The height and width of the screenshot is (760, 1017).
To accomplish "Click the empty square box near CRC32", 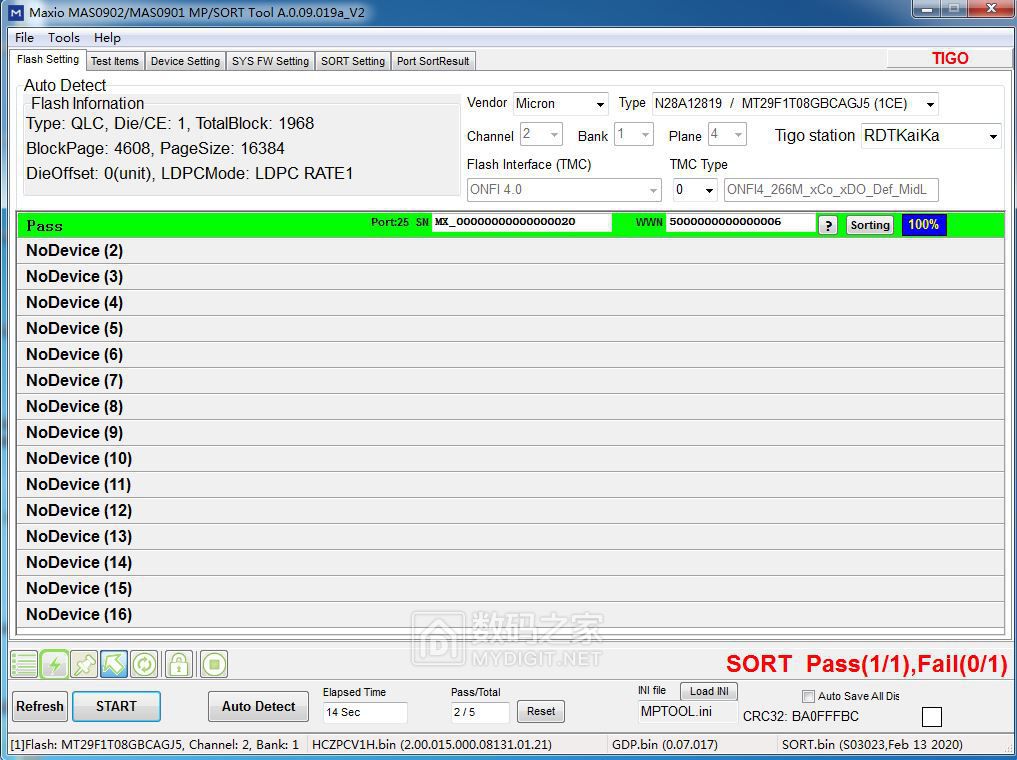I will click(932, 716).
